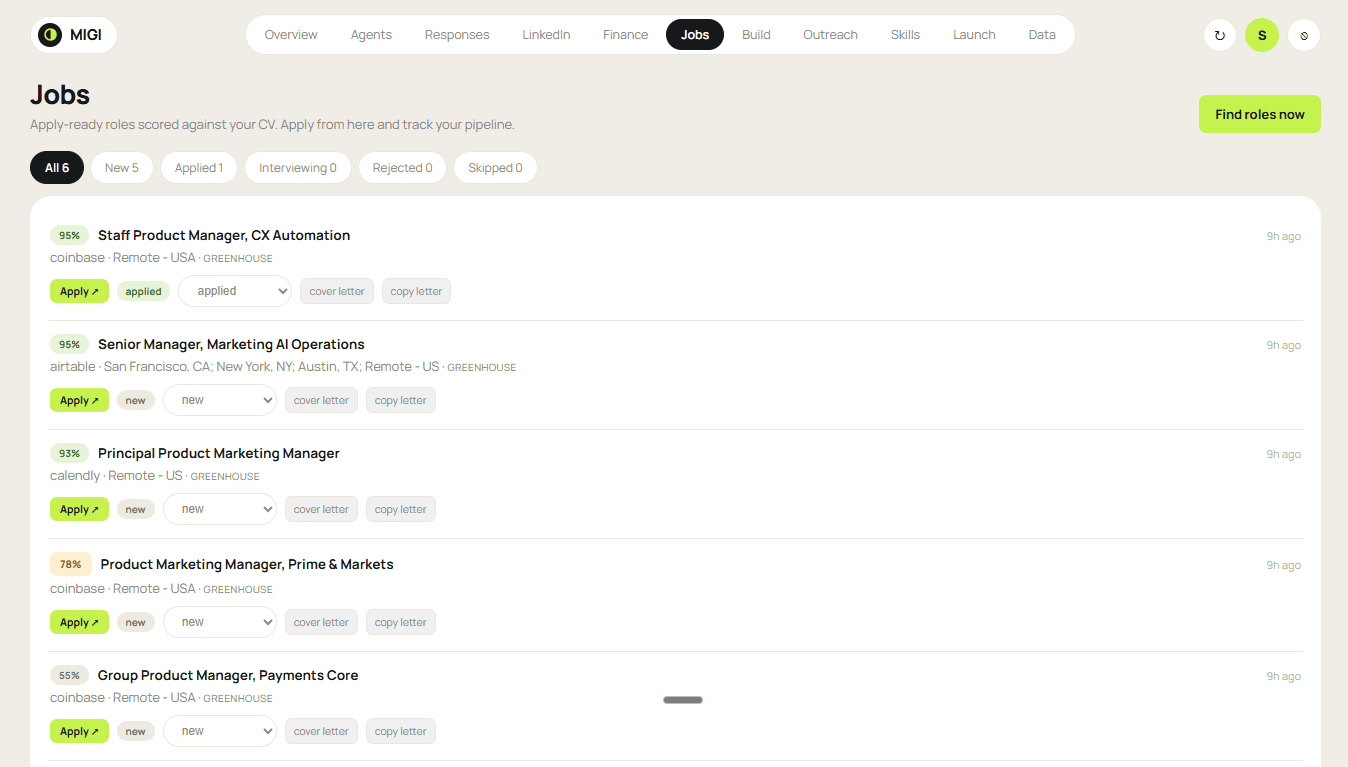
Task: Click Principal Product Marketing Manager title
Action: click(x=219, y=453)
